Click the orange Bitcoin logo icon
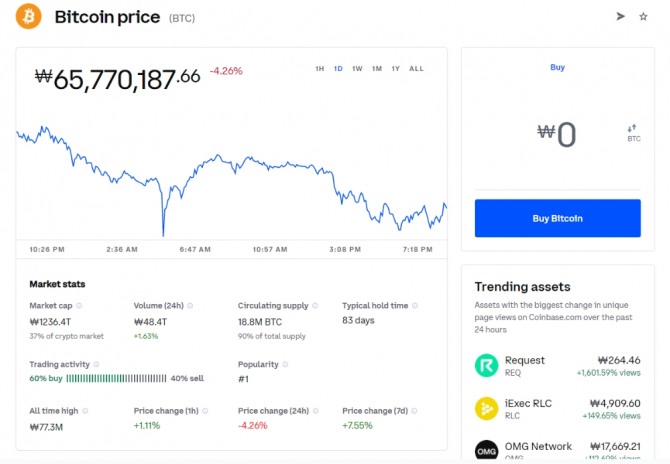Image resolution: width=670 pixels, height=464 pixels. (x=29, y=16)
